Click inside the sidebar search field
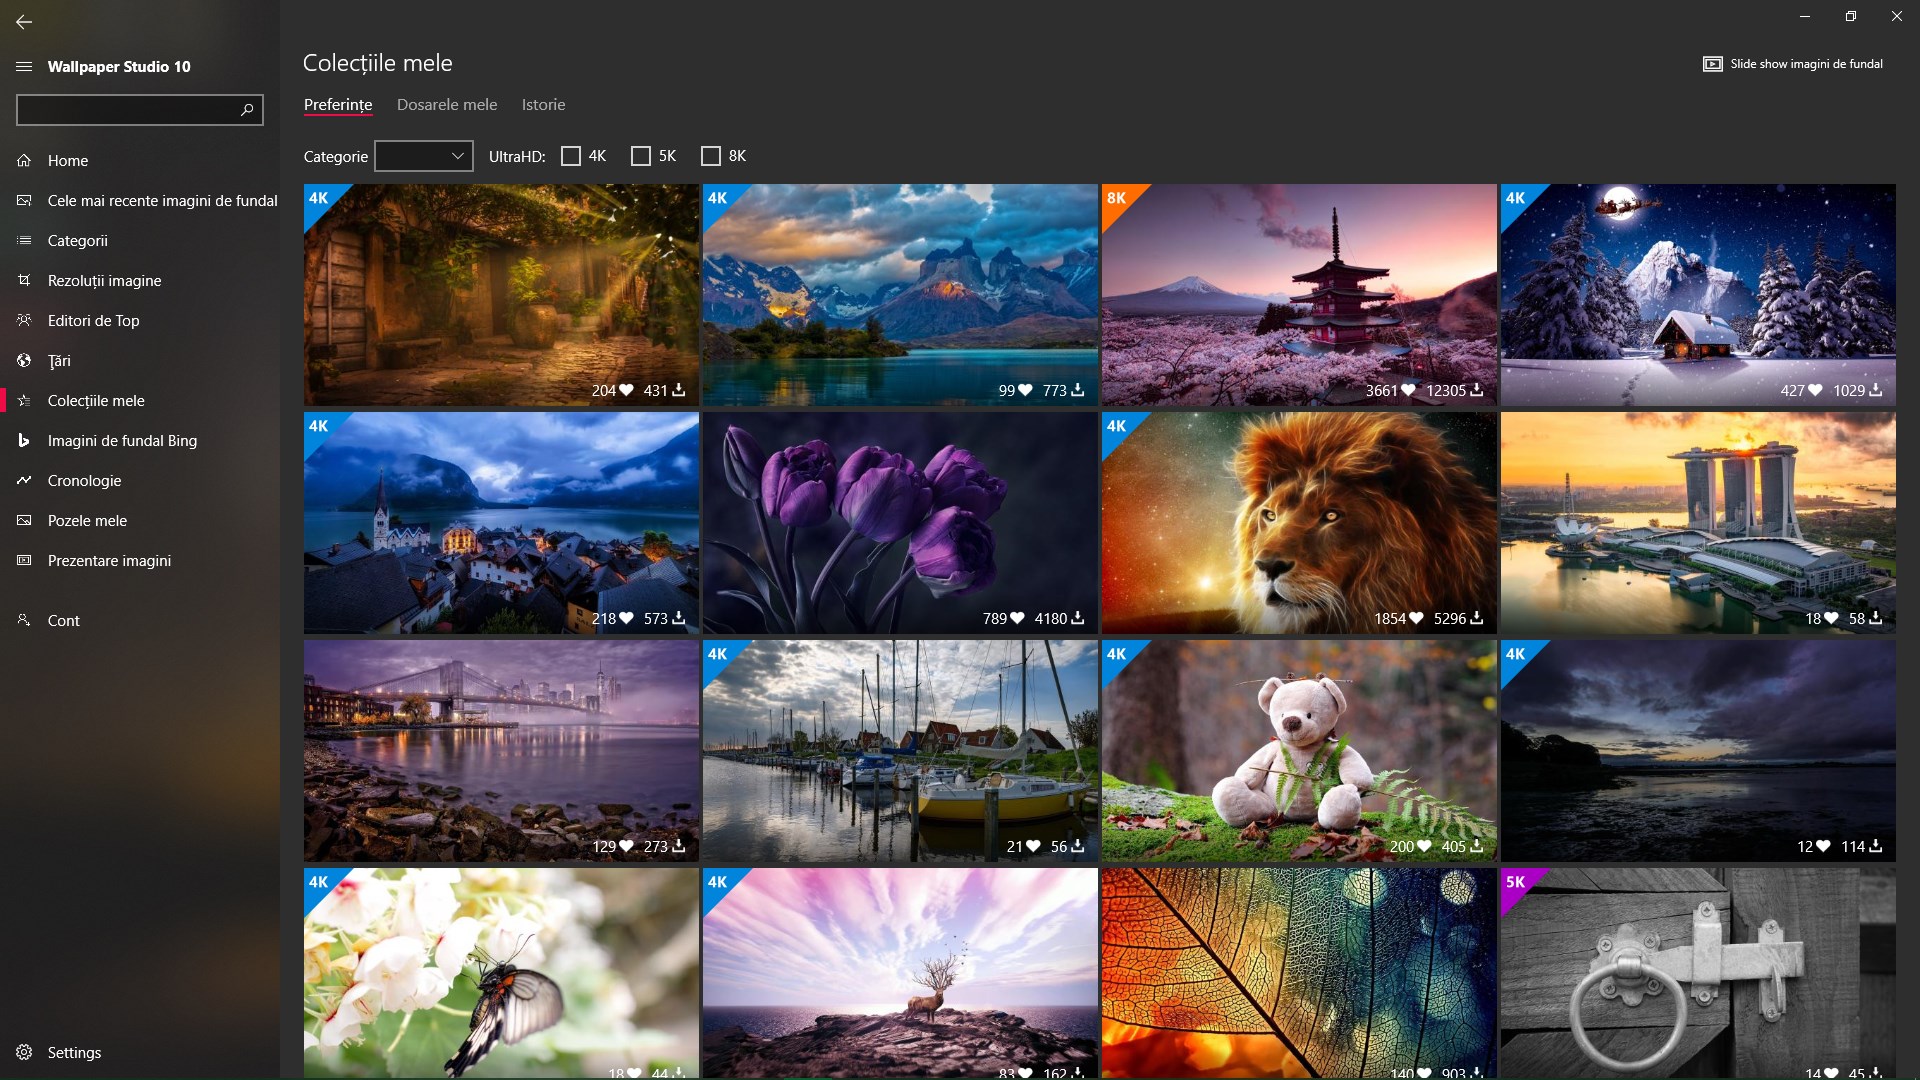This screenshot has height=1080, width=1920. [x=125, y=109]
